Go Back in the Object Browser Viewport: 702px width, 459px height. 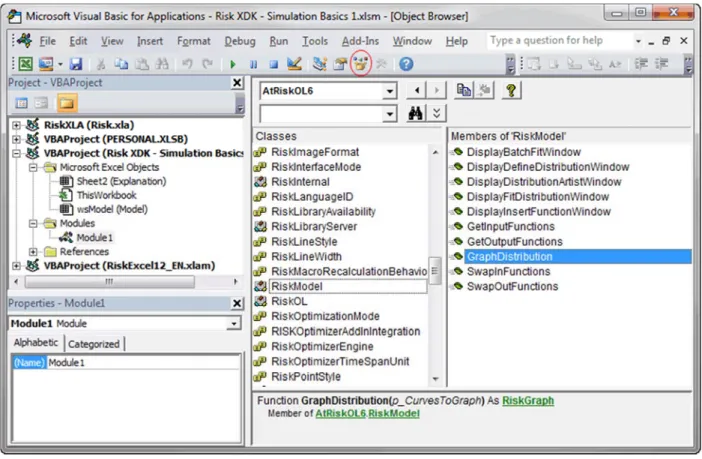(417, 91)
